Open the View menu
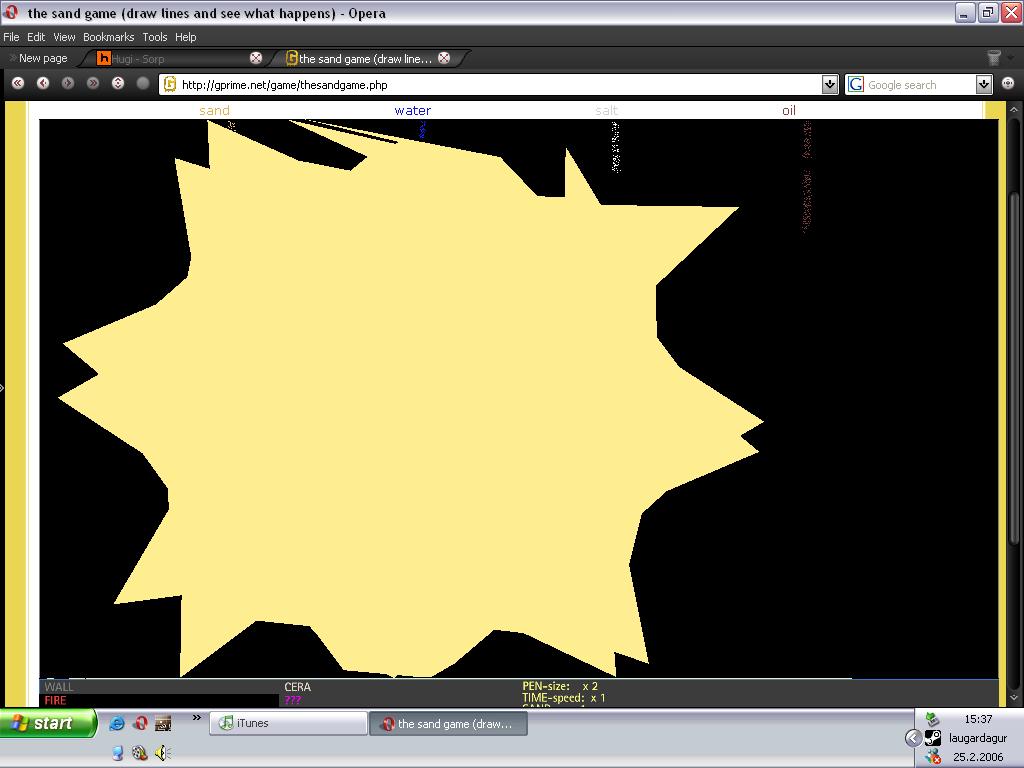This screenshot has width=1024, height=768. pyautogui.click(x=64, y=37)
